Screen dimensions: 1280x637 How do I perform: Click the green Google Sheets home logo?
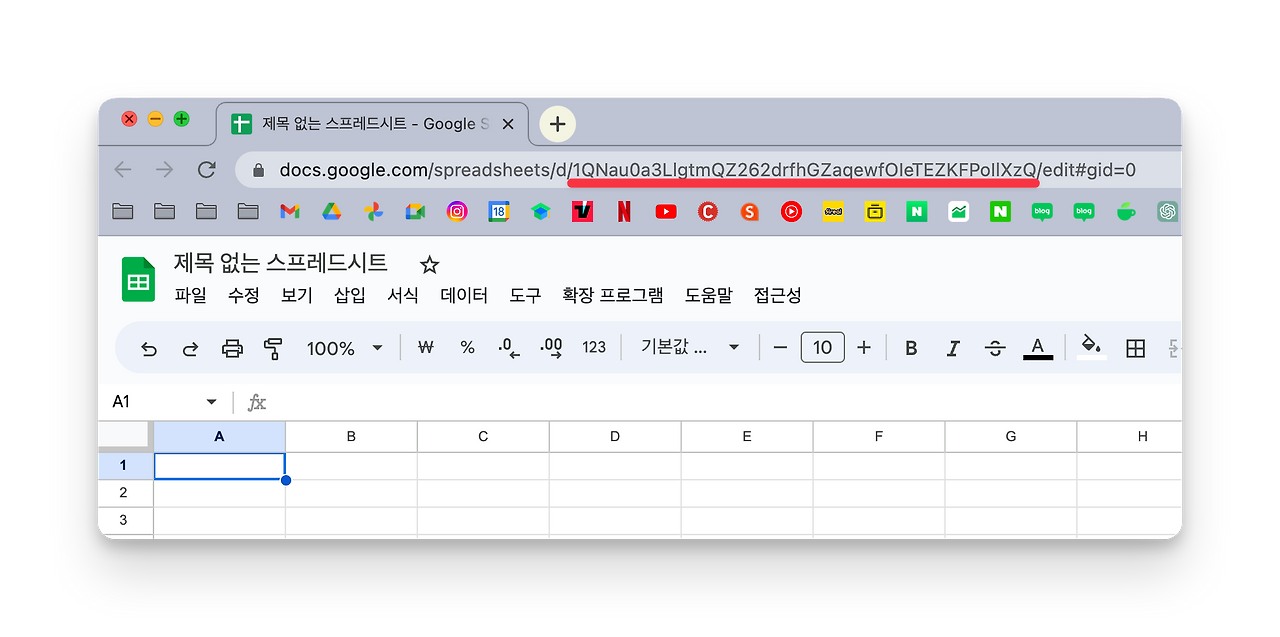coord(138,279)
